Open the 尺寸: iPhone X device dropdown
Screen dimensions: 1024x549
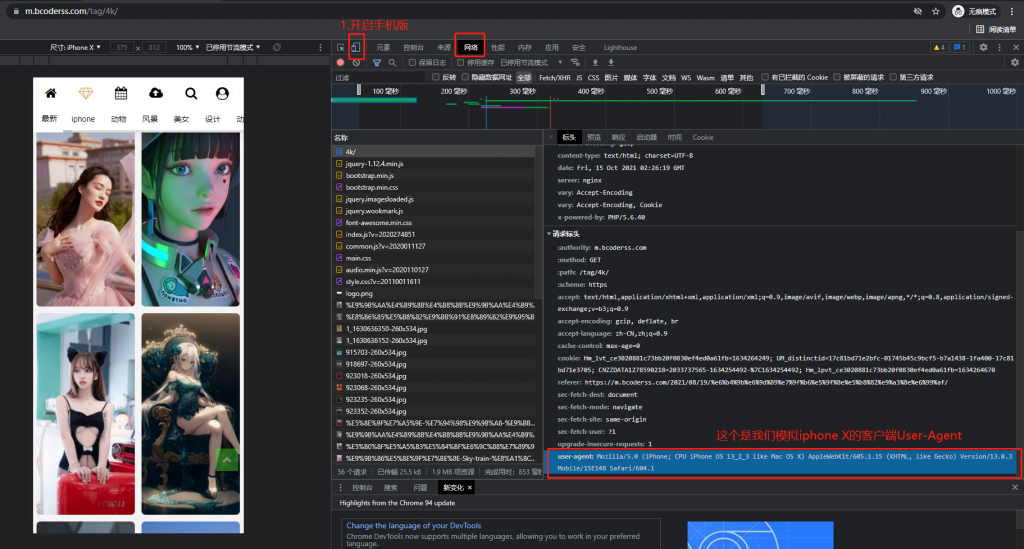point(75,47)
